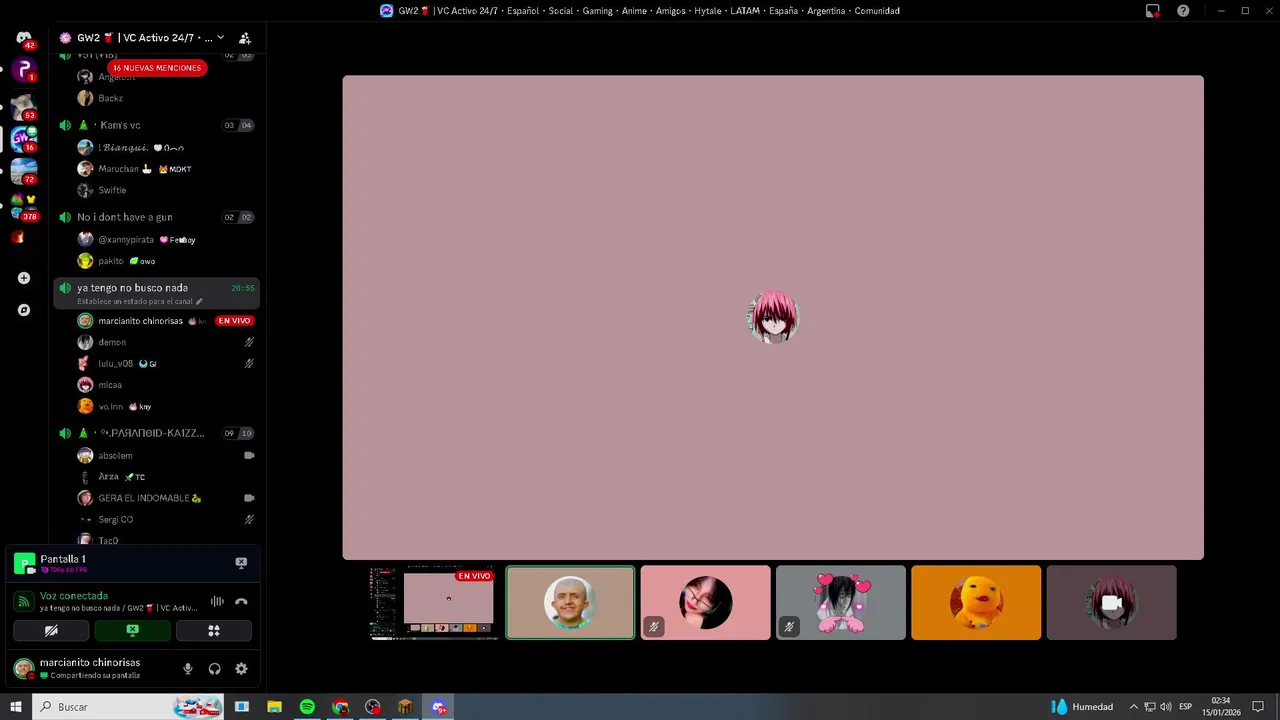The height and width of the screenshot is (720, 1280).
Task: Click pink-haired avatar in main stream view
Action: tap(773, 318)
